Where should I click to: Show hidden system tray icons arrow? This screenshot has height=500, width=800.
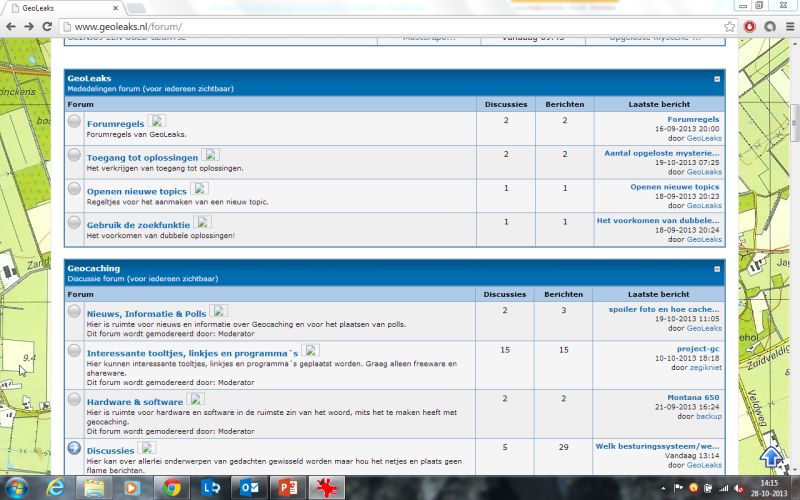coord(663,489)
